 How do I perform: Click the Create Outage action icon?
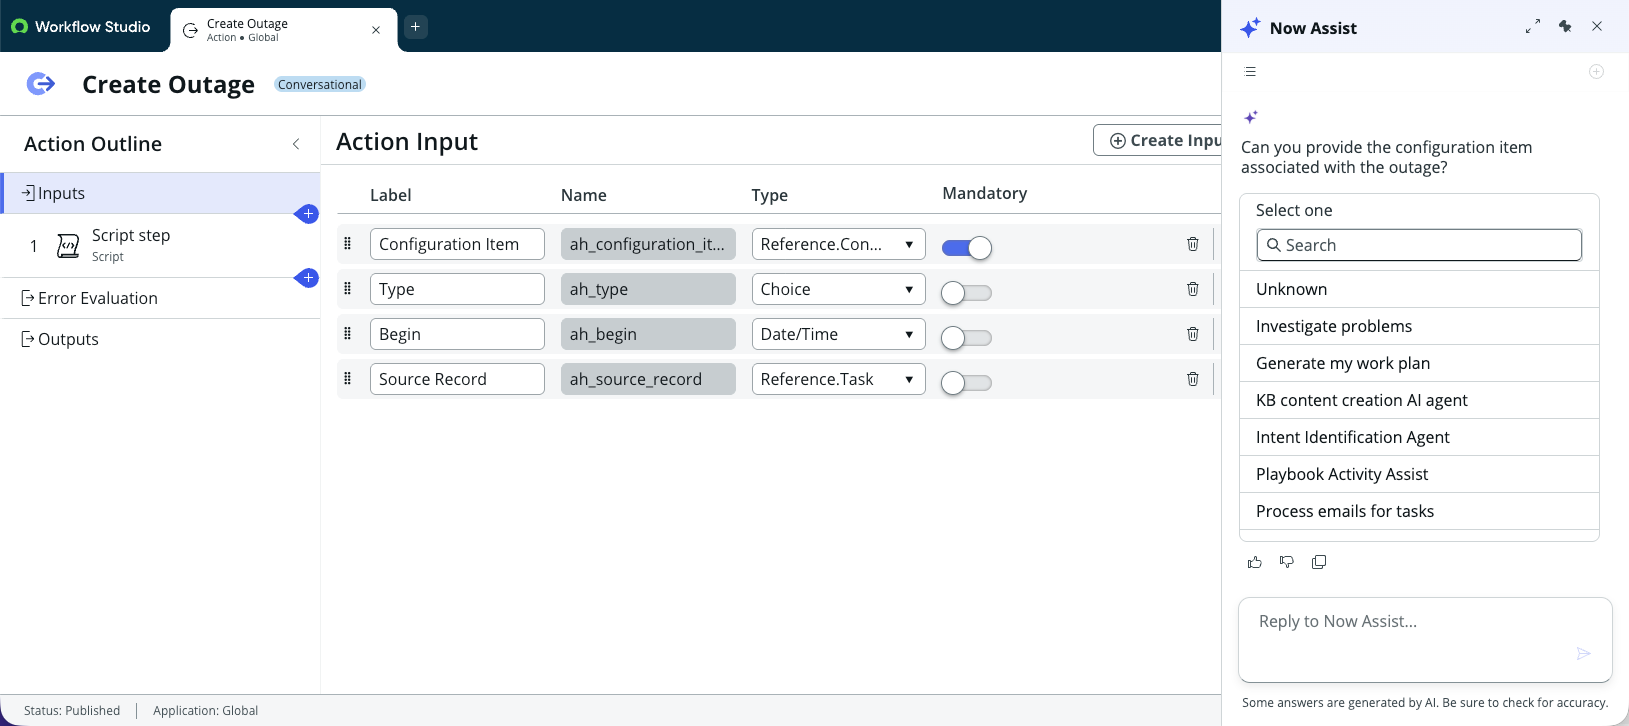[x=41, y=84]
